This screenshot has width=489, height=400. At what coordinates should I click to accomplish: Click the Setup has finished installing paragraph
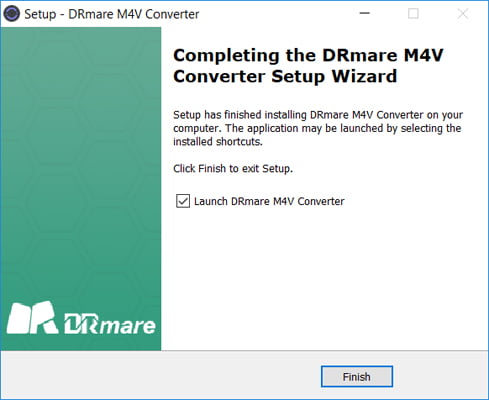(318, 128)
